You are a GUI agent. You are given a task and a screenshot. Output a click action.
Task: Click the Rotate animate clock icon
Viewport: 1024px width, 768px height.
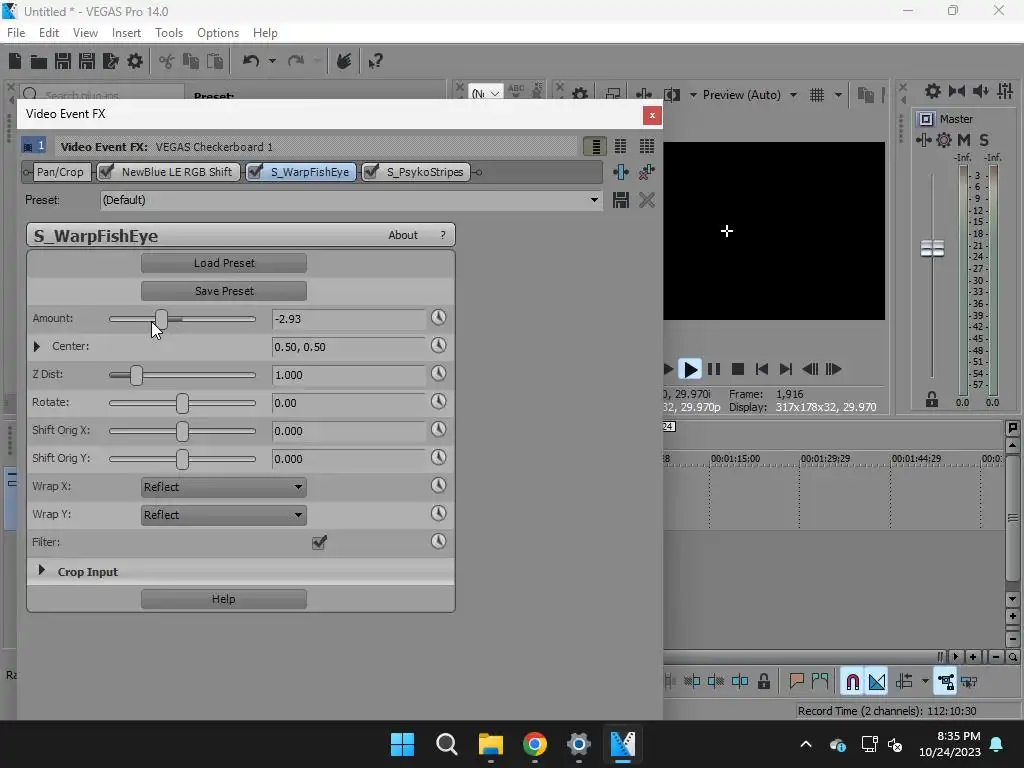438,401
